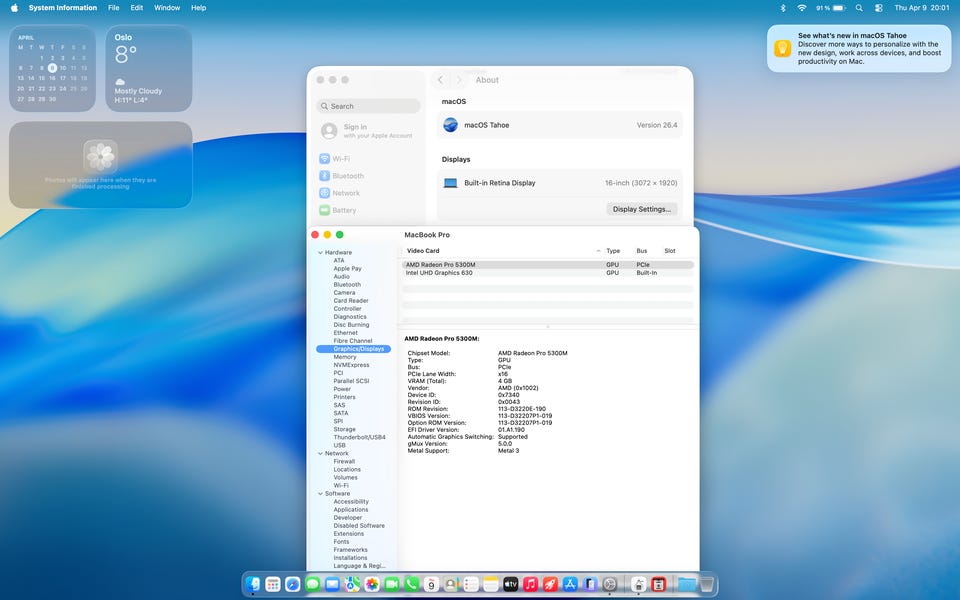The width and height of the screenshot is (960, 600).
Task: Select Wi-Fi in System Settings sidebar
Action: point(334,159)
